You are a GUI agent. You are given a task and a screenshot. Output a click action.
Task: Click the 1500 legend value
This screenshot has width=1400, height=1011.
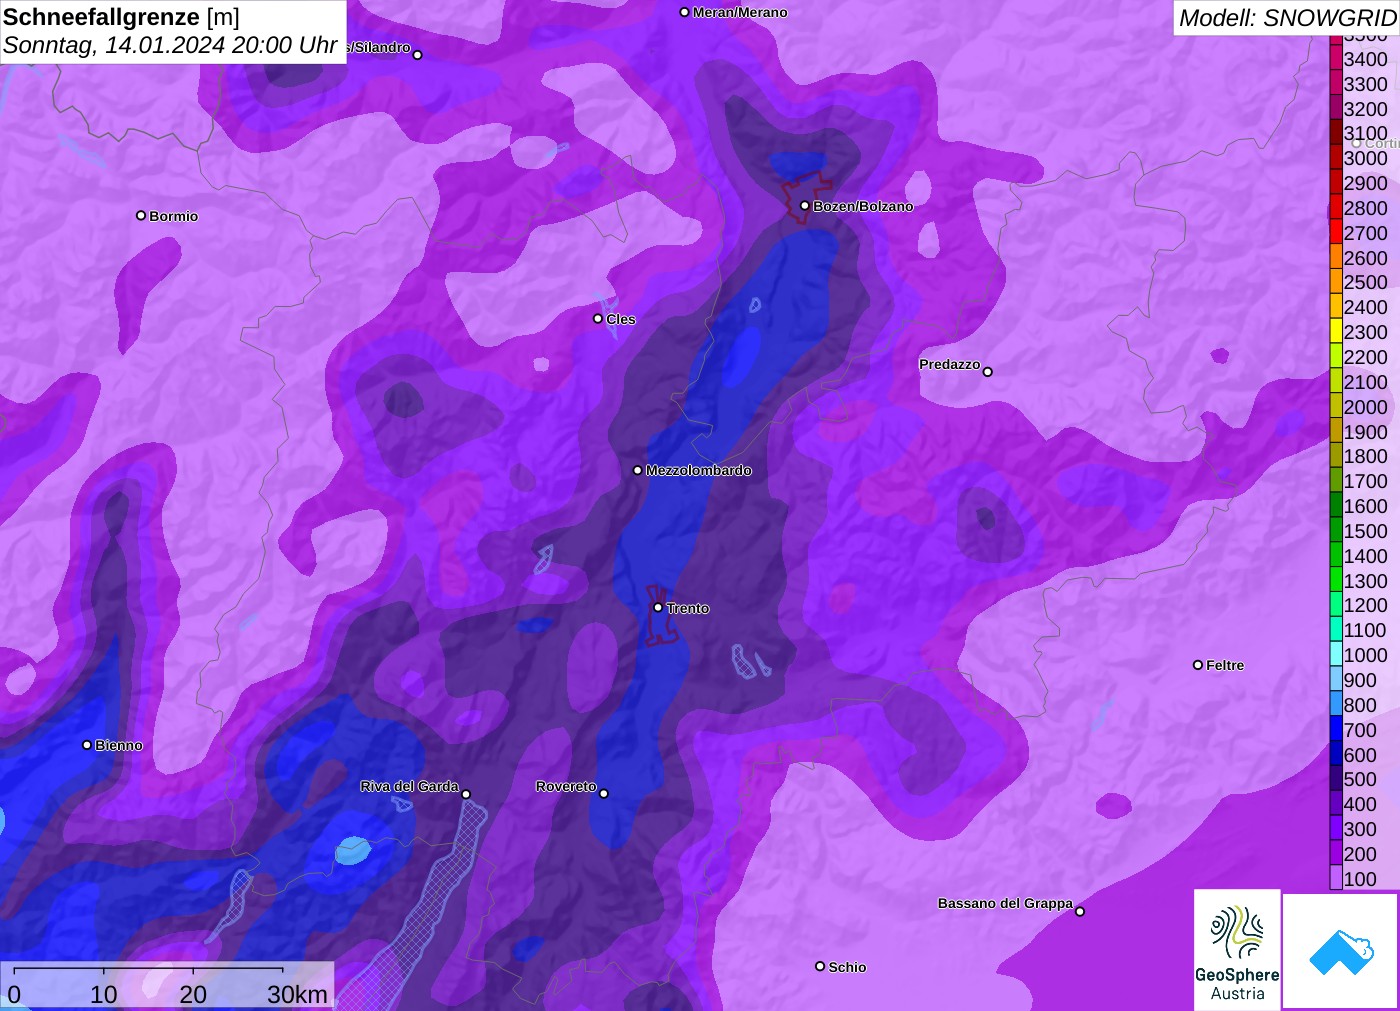click(1365, 531)
